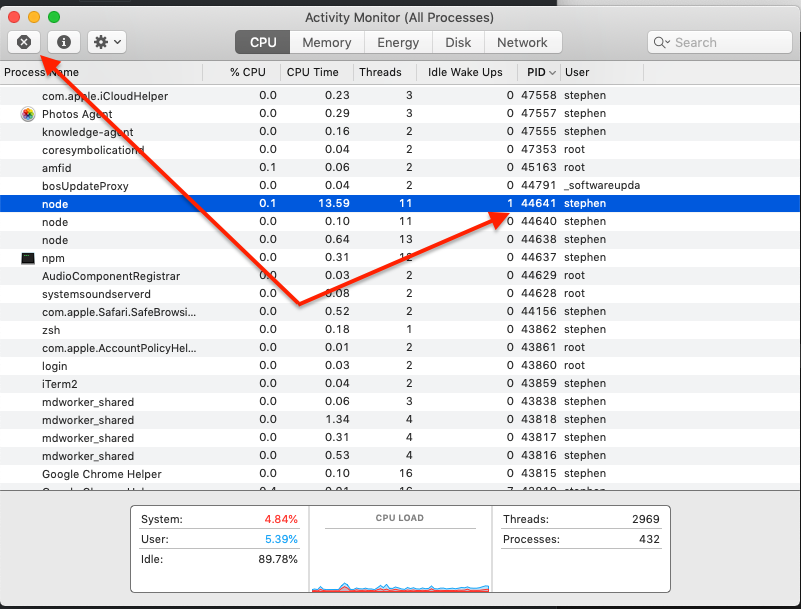The height and width of the screenshot is (609, 801).
Task: Sort by Idle Wake Ups column
Action: (467, 72)
